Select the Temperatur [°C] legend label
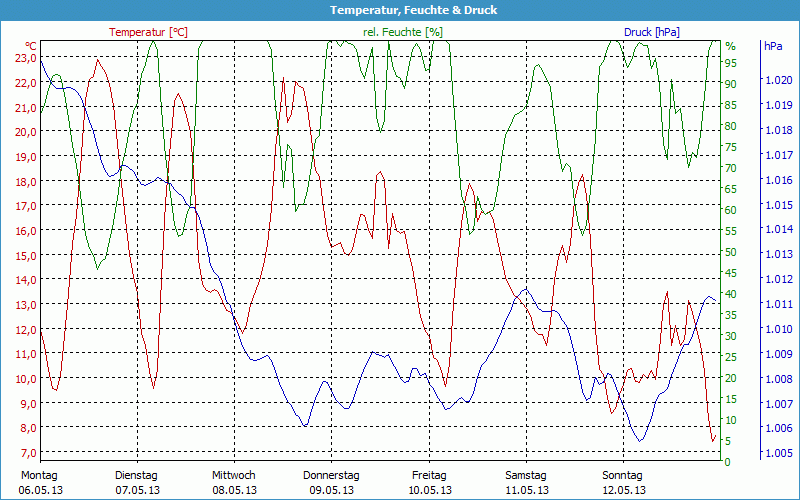 coord(148,32)
